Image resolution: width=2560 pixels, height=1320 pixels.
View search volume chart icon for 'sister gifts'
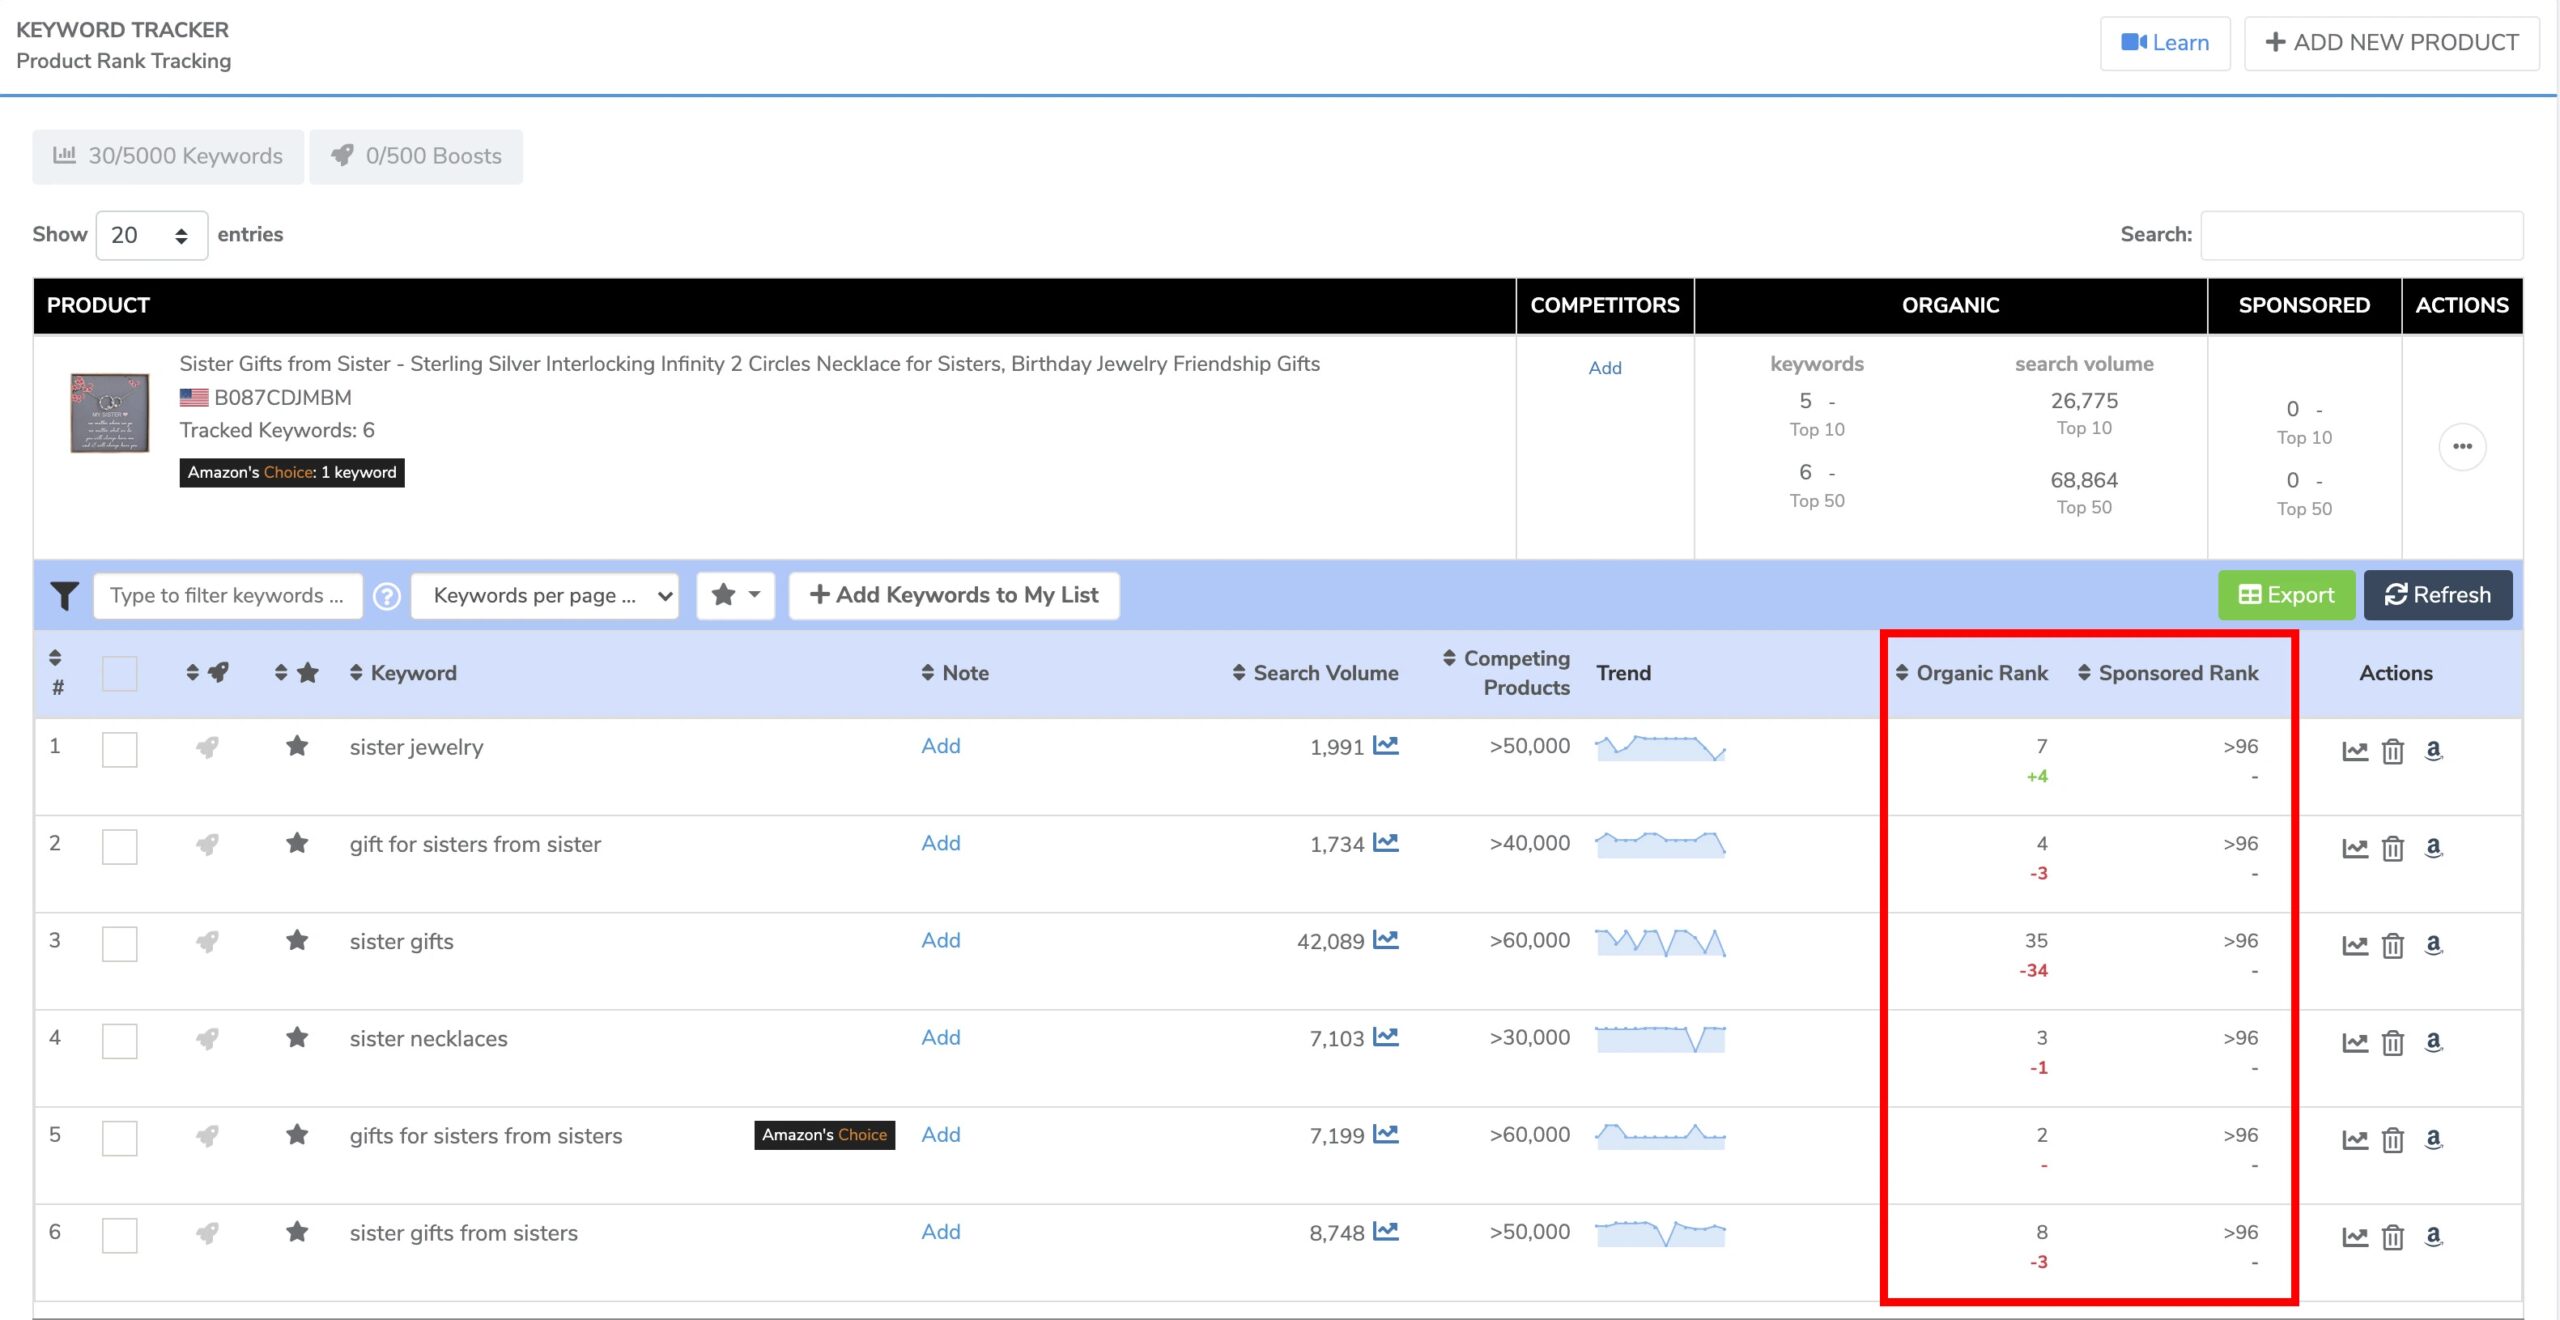coord(1385,940)
